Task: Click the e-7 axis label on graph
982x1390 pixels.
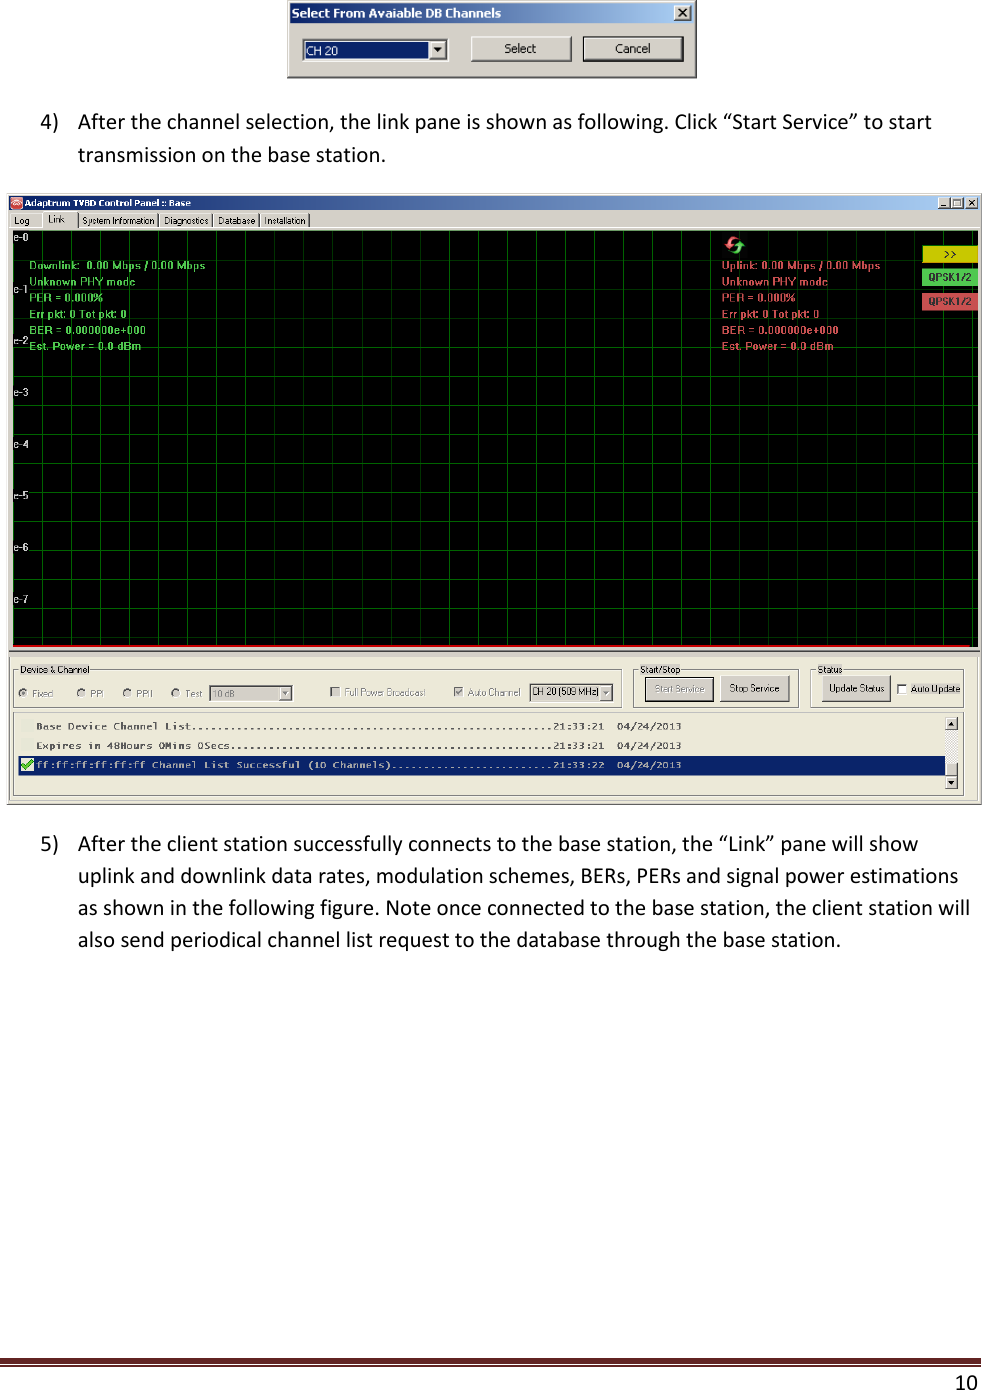Action: coord(21,600)
